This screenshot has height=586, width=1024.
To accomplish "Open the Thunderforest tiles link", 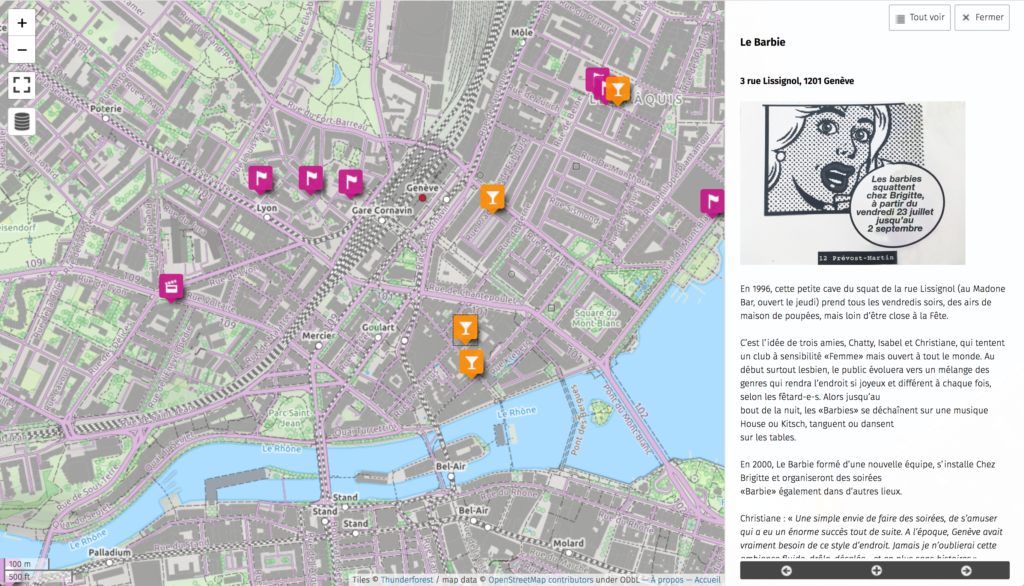I will 407,579.
